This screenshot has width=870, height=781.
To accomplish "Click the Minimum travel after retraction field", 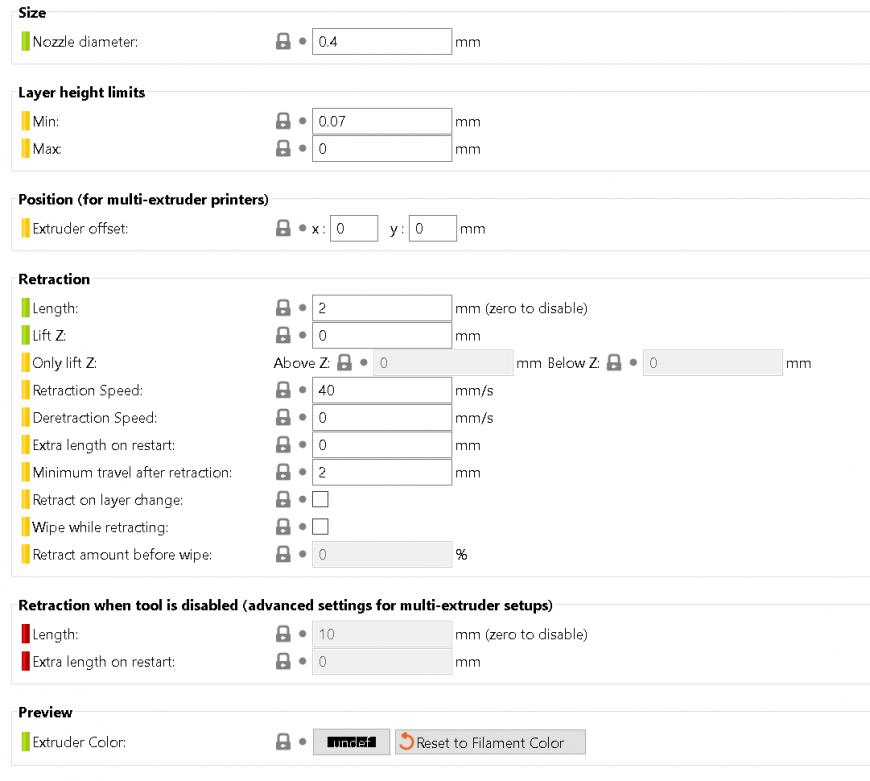I will pyautogui.click(x=382, y=473).
